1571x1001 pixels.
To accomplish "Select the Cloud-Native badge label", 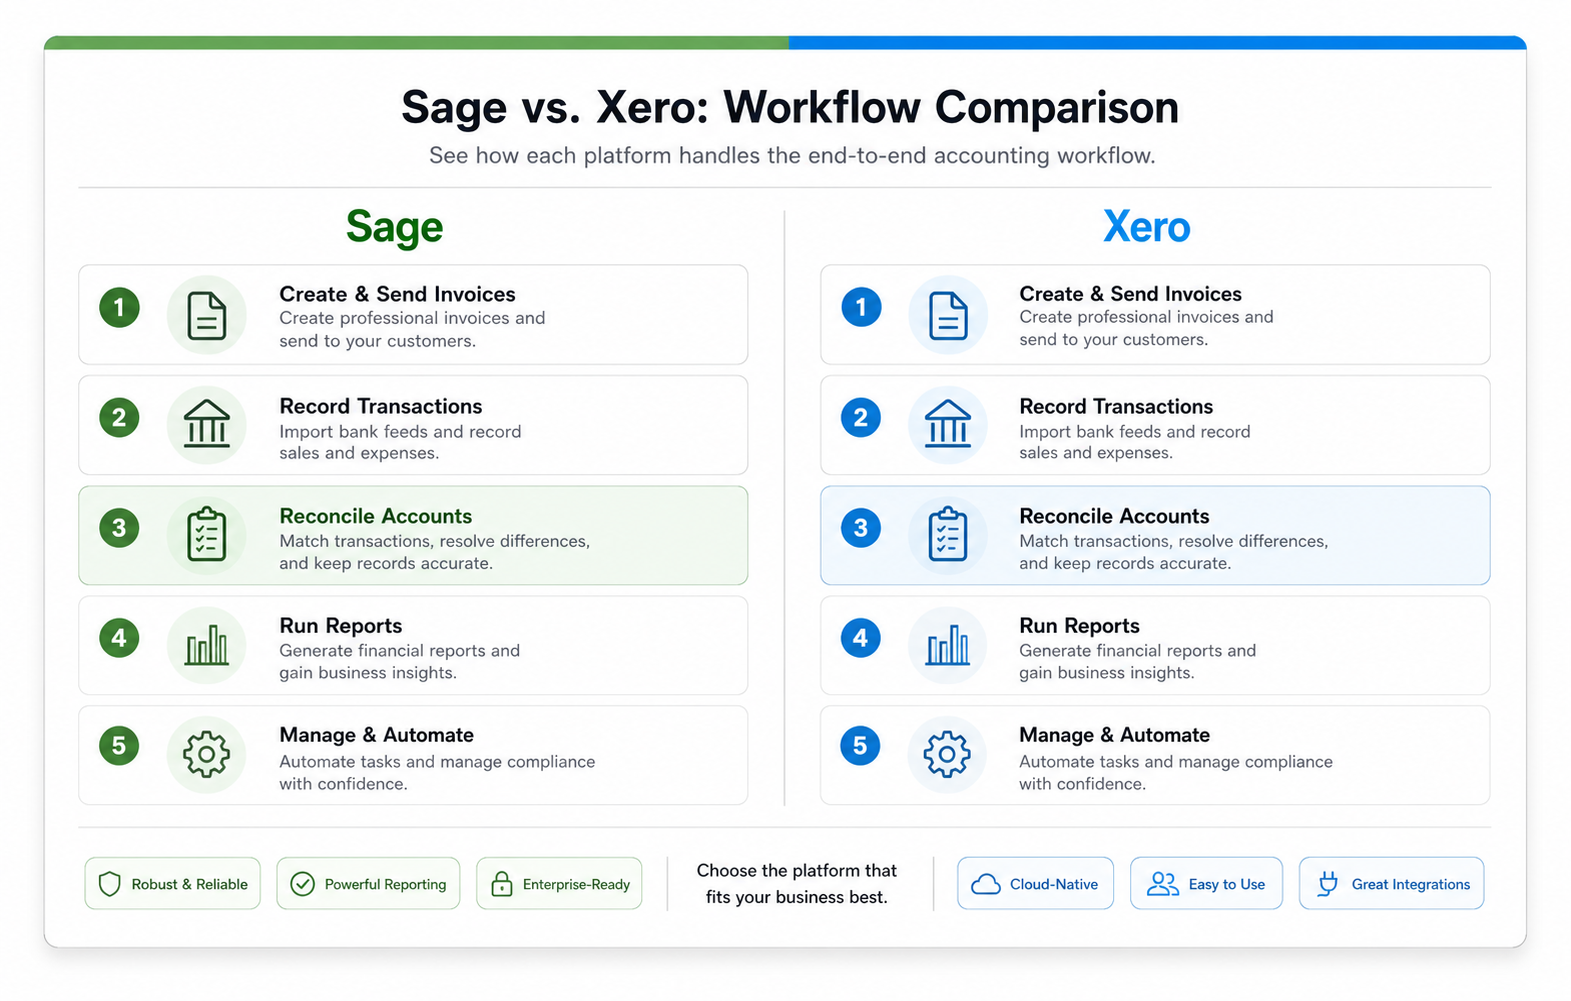I will pyautogui.click(x=1054, y=885).
